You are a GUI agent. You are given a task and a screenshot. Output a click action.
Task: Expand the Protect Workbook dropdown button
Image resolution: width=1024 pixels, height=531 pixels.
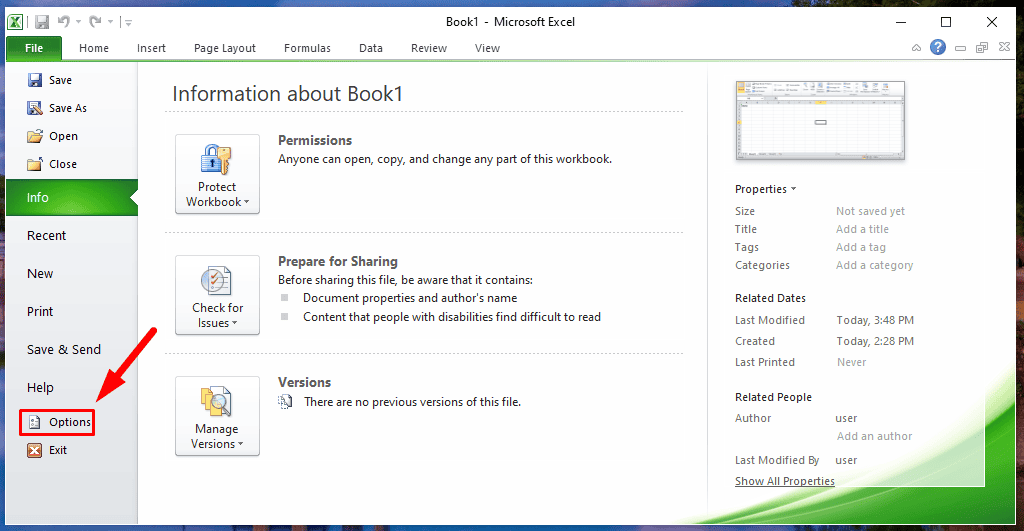[217, 174]
